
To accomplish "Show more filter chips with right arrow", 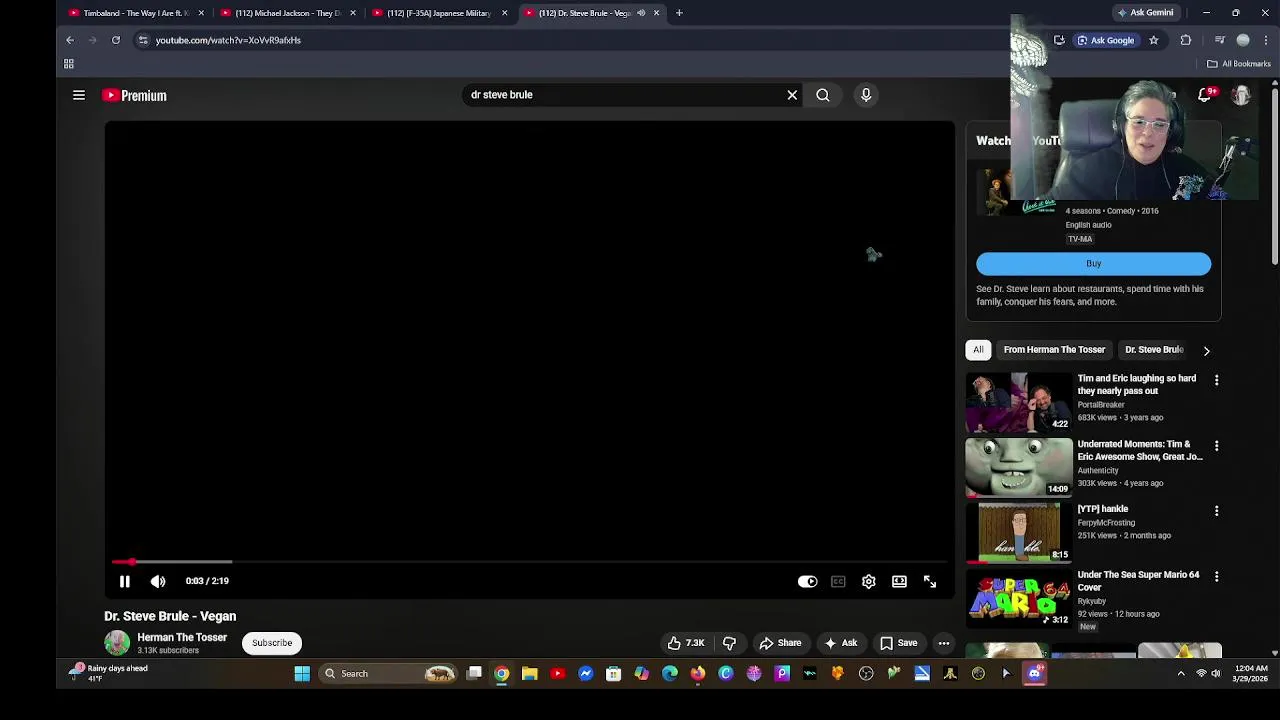I will click(x=1206, y=351).
